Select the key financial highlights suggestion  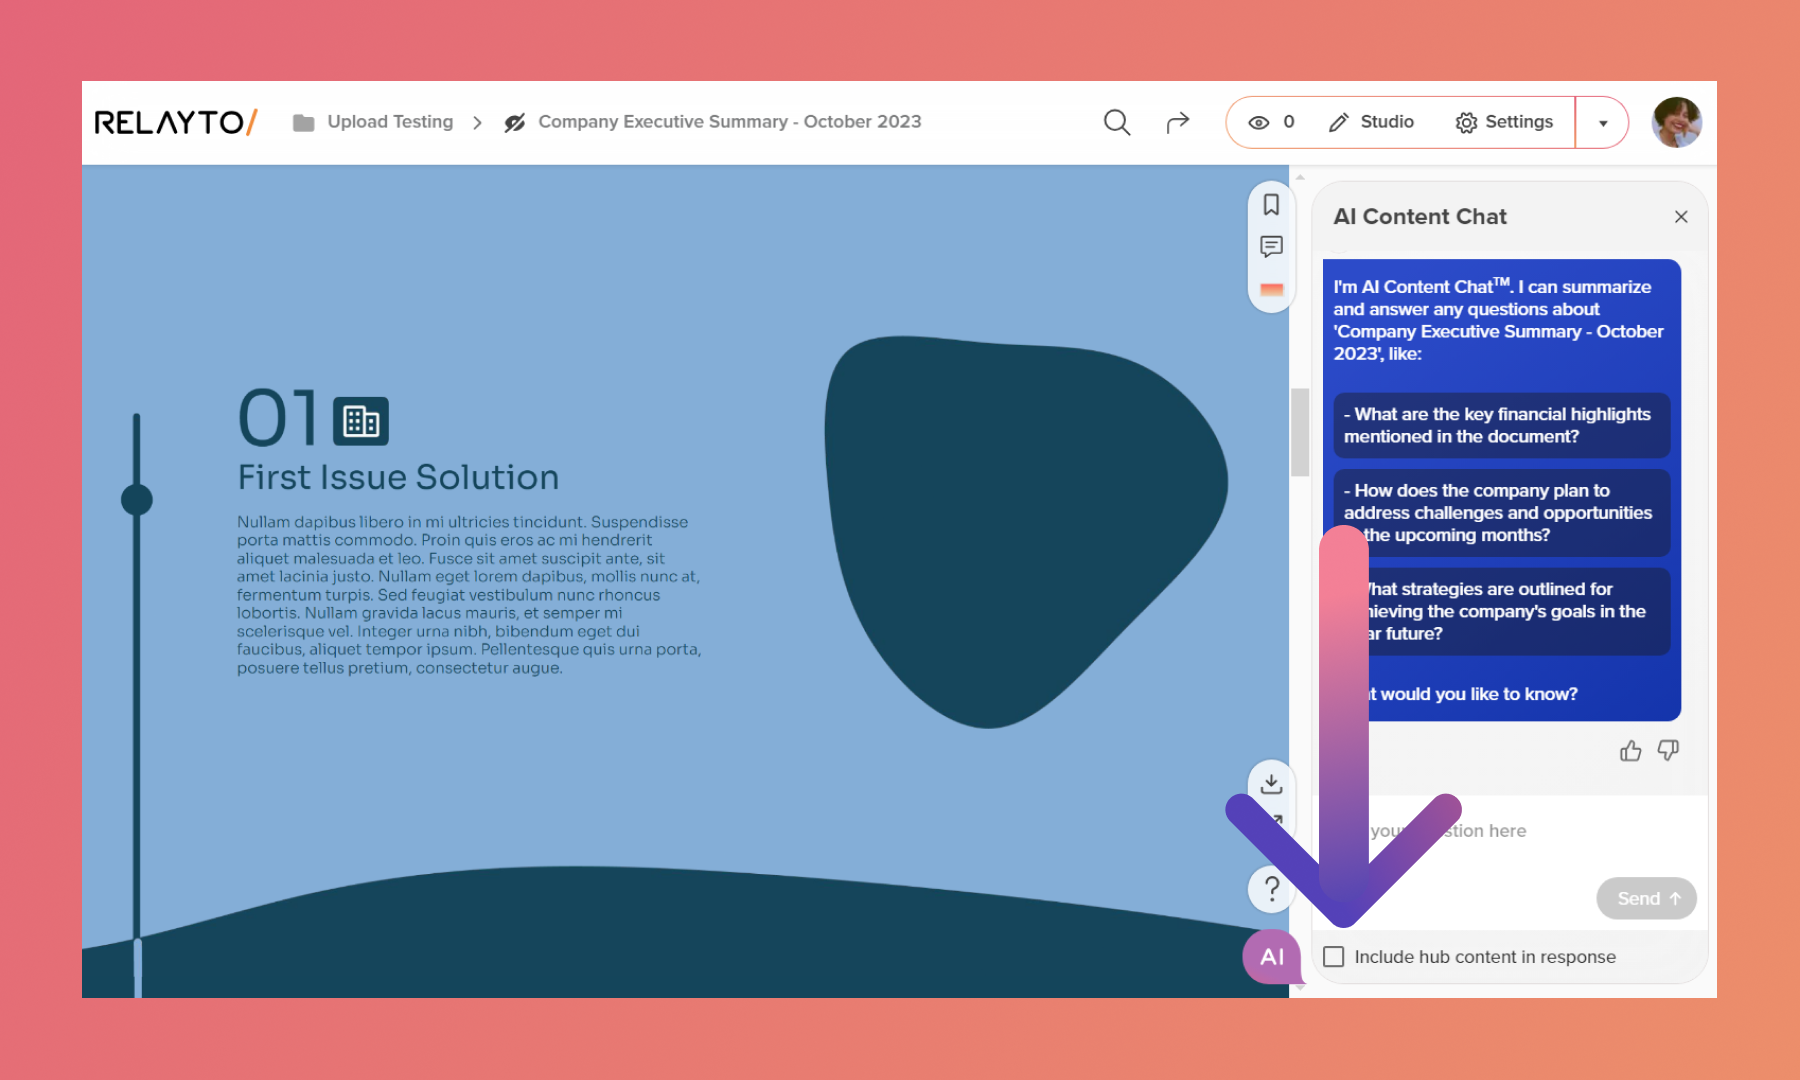pos(1501,425)
